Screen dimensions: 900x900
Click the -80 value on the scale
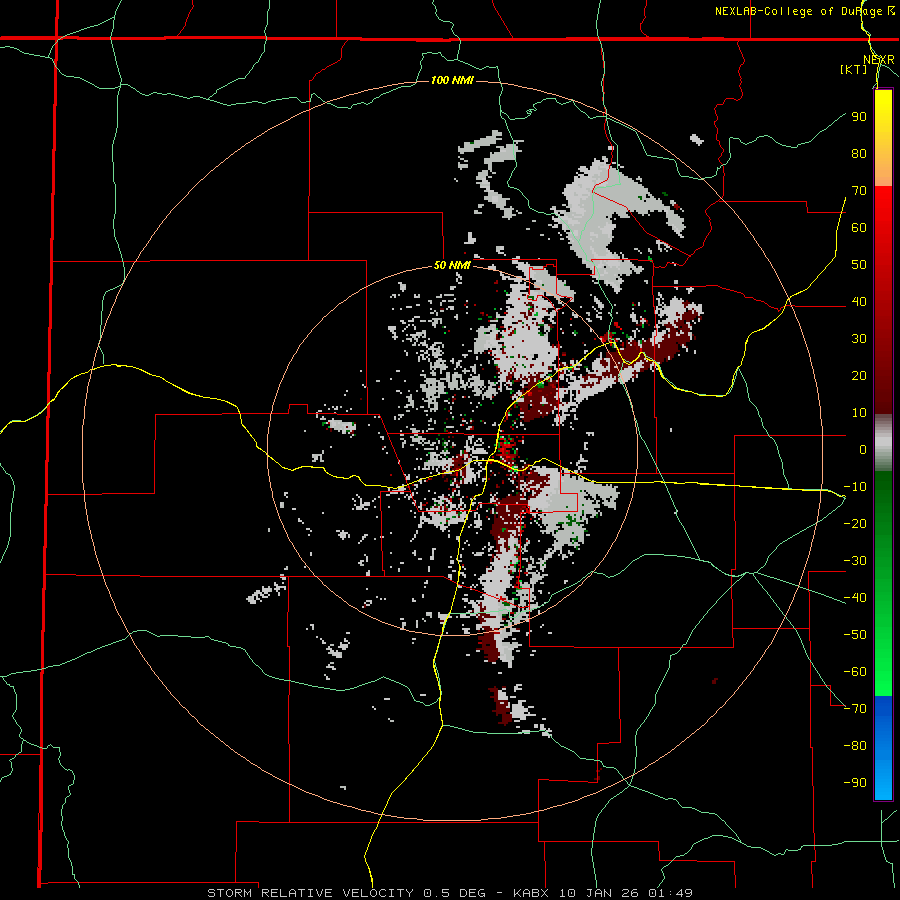(x=855, y=746)
